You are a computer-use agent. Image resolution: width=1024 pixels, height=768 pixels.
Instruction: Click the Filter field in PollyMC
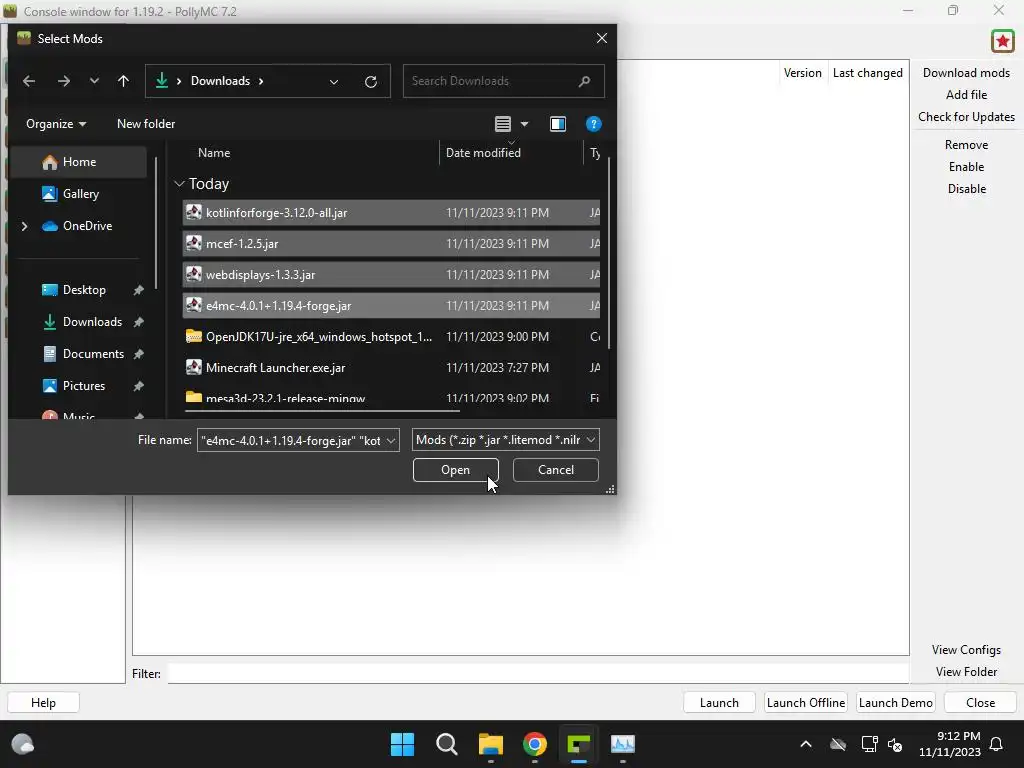[537, 674]
